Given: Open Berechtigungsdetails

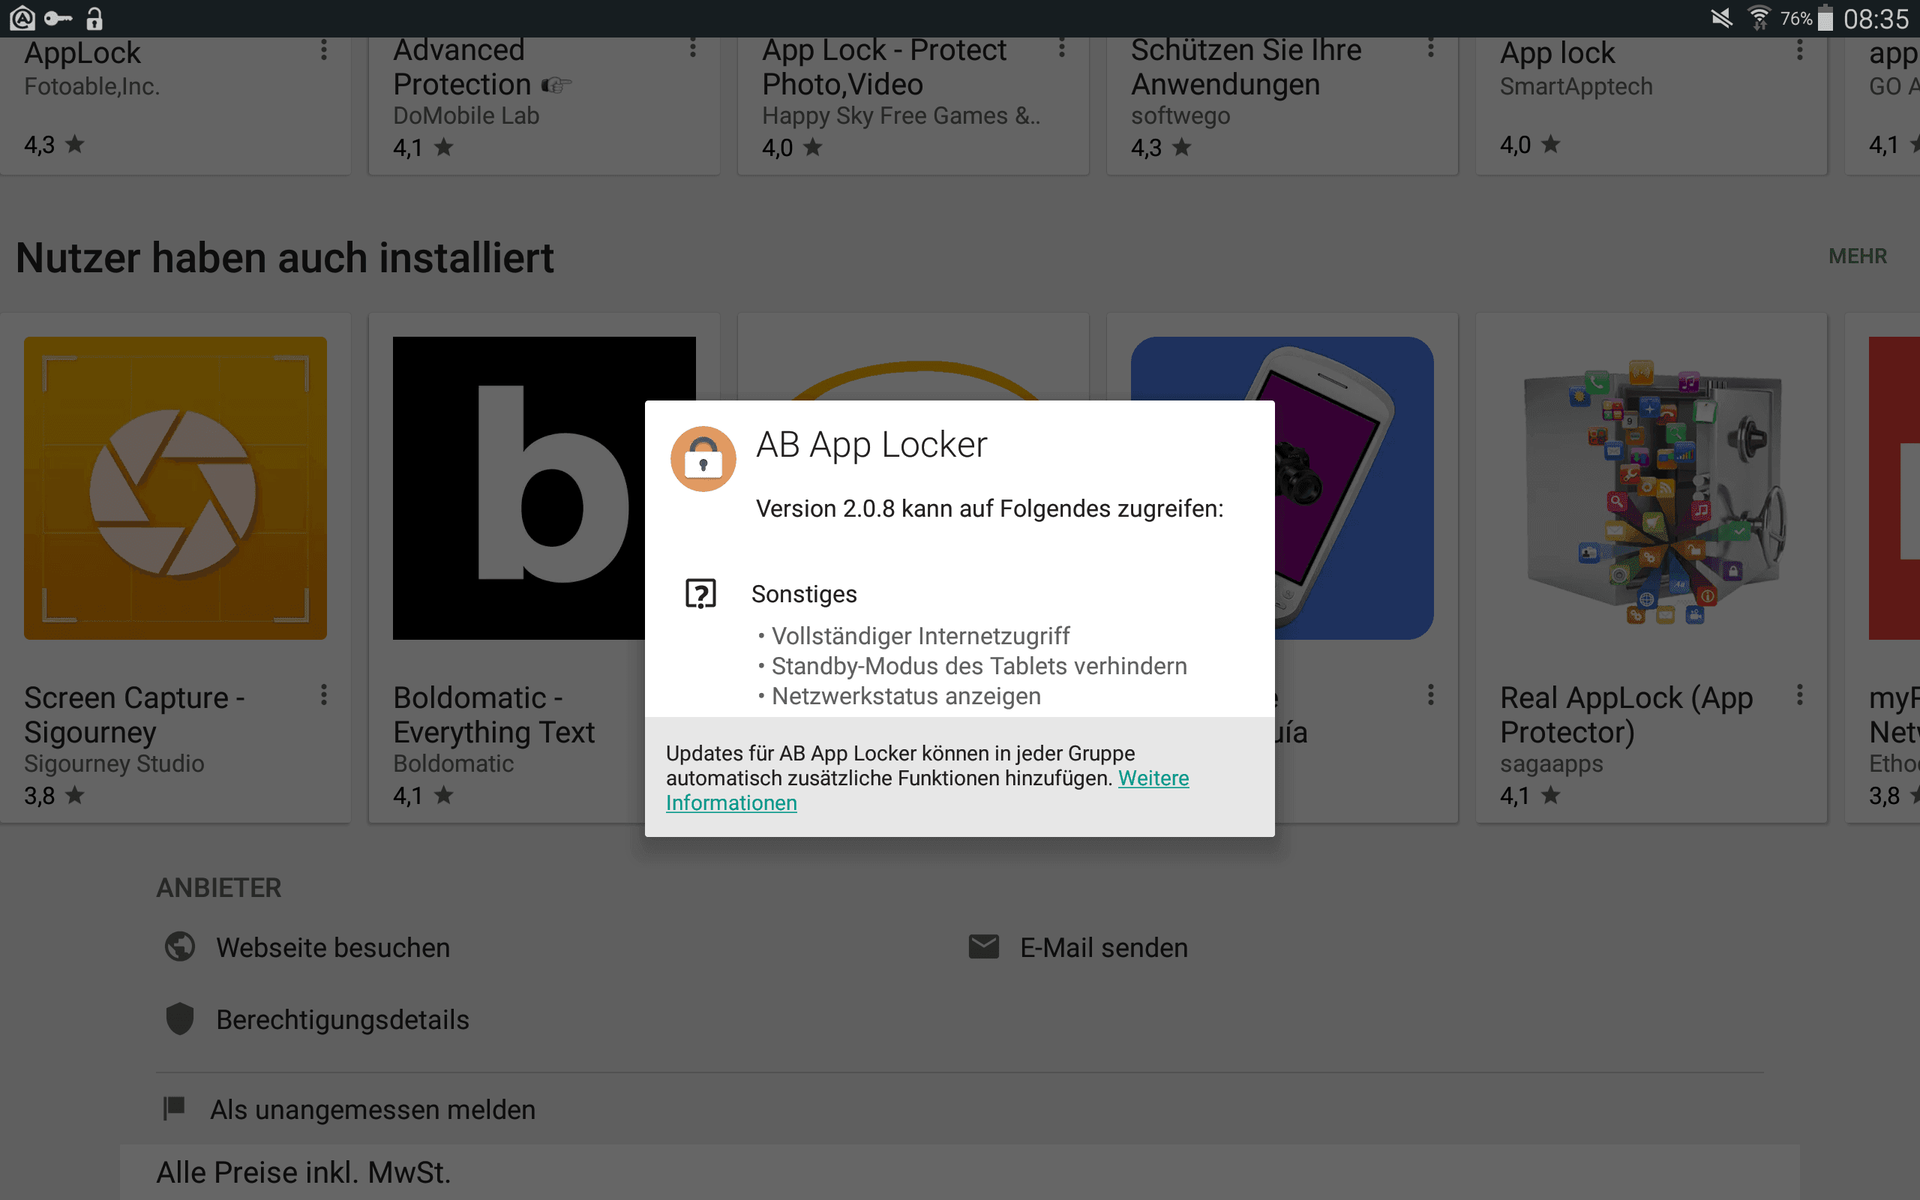Looking at the screenshot, I should pyautogui.click(x=343, y=1020).
